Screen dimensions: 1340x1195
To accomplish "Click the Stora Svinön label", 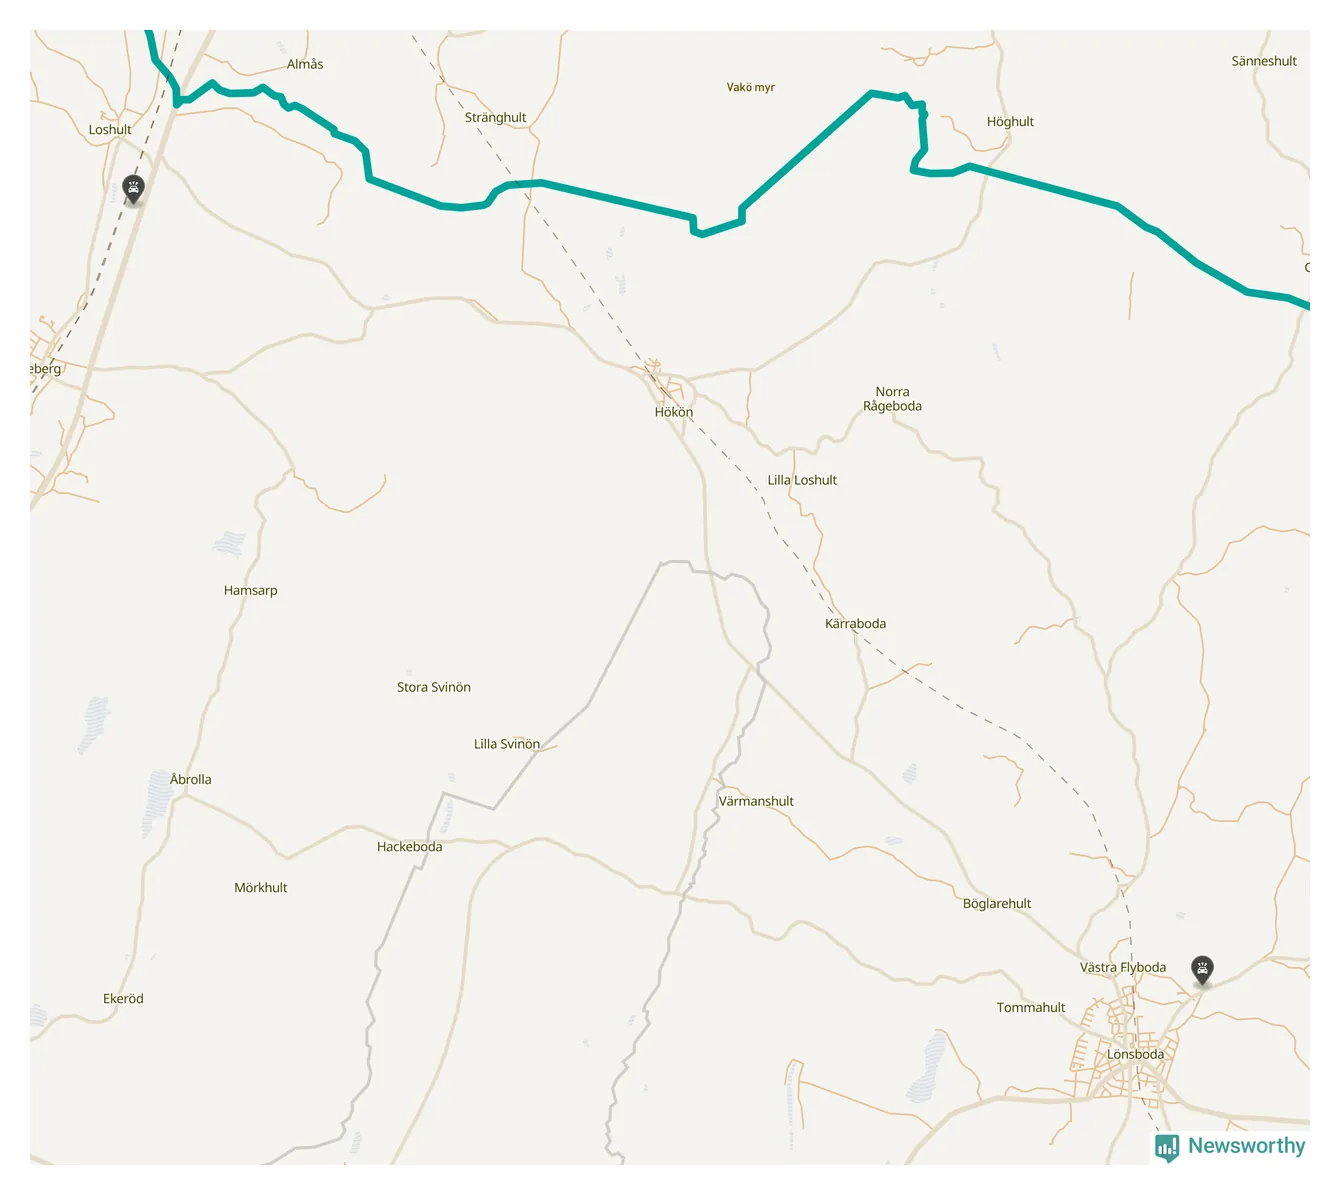I will (434, 687).
